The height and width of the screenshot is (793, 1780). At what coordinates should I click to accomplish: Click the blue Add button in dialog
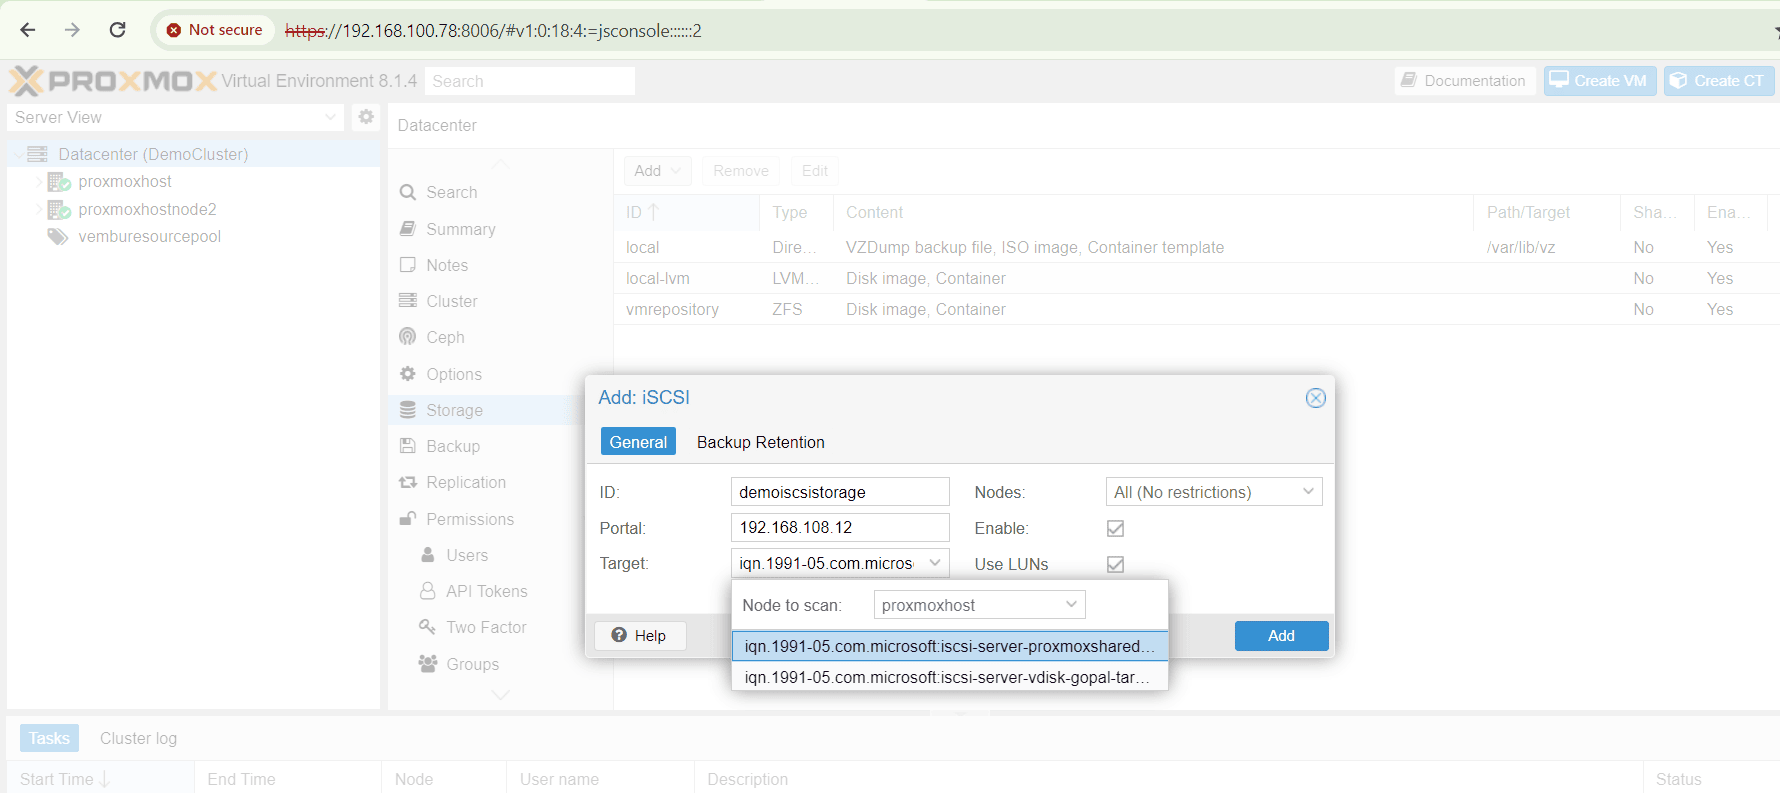coord(1281,636)
